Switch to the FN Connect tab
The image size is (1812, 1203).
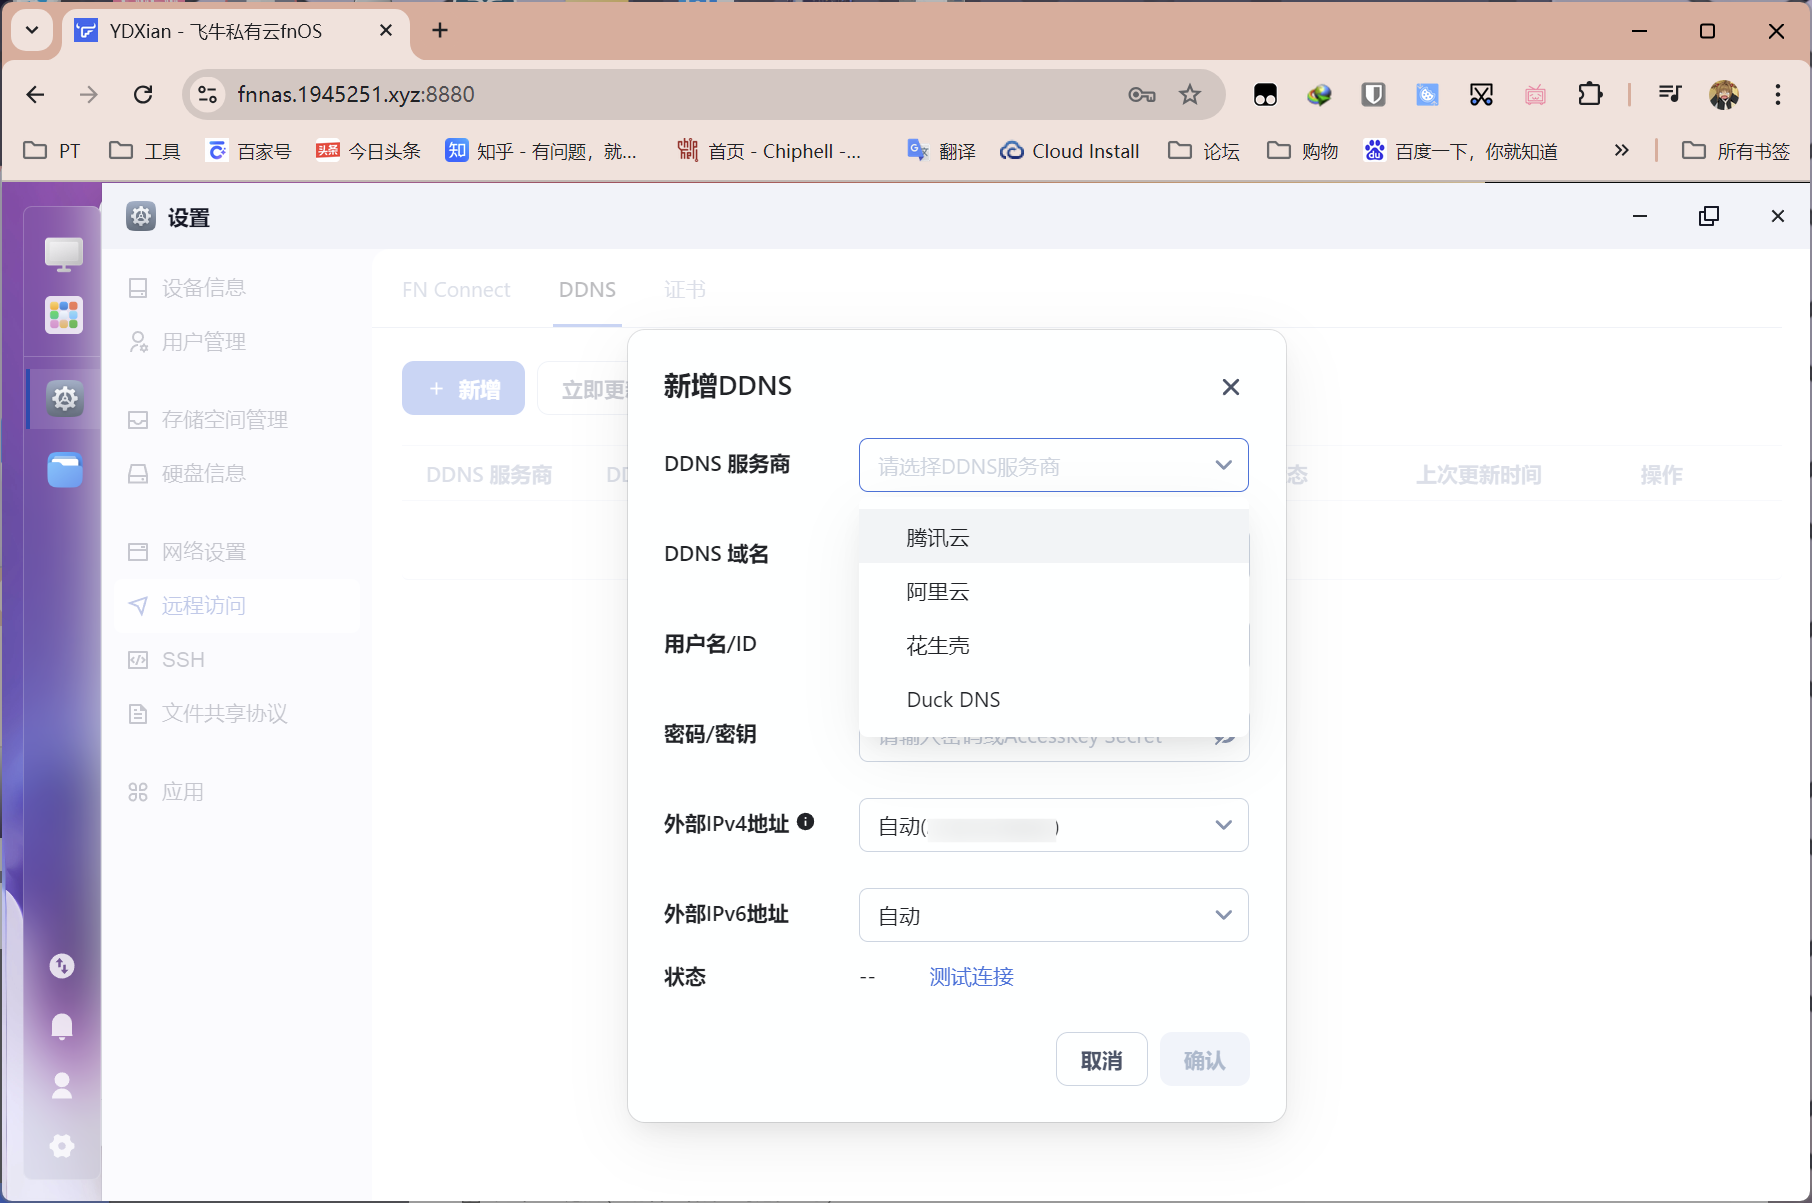(456, 290)
